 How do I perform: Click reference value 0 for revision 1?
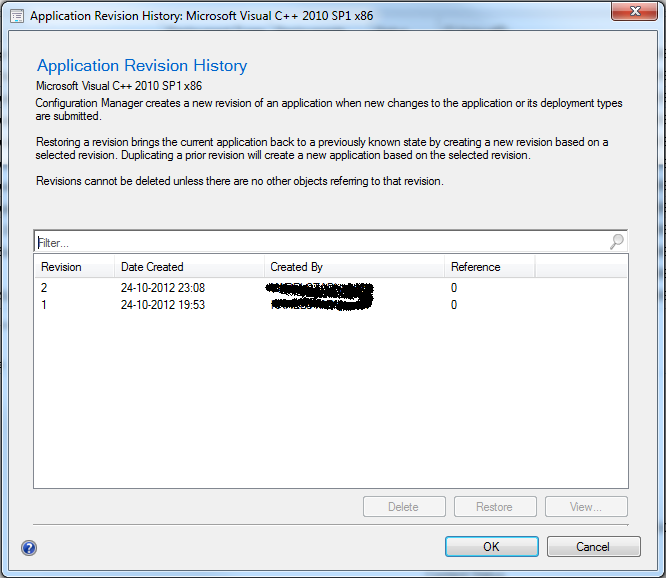454,305
